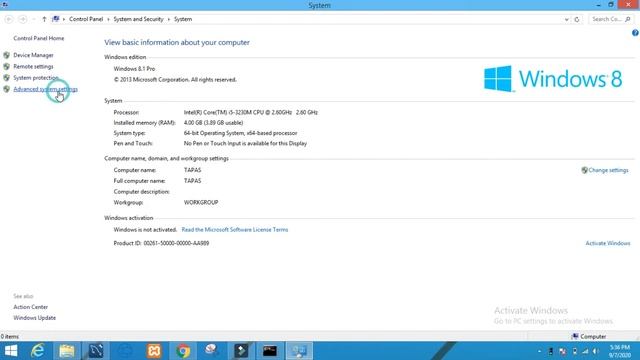The height and width of the screenshot is (360, 640).
Task: Click the shield icon beside Device Manager
Action: [7, 55]
